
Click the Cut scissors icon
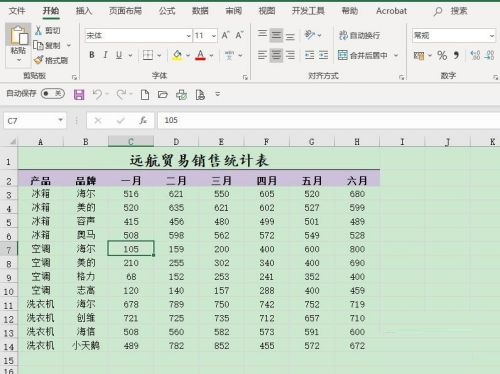38,31
